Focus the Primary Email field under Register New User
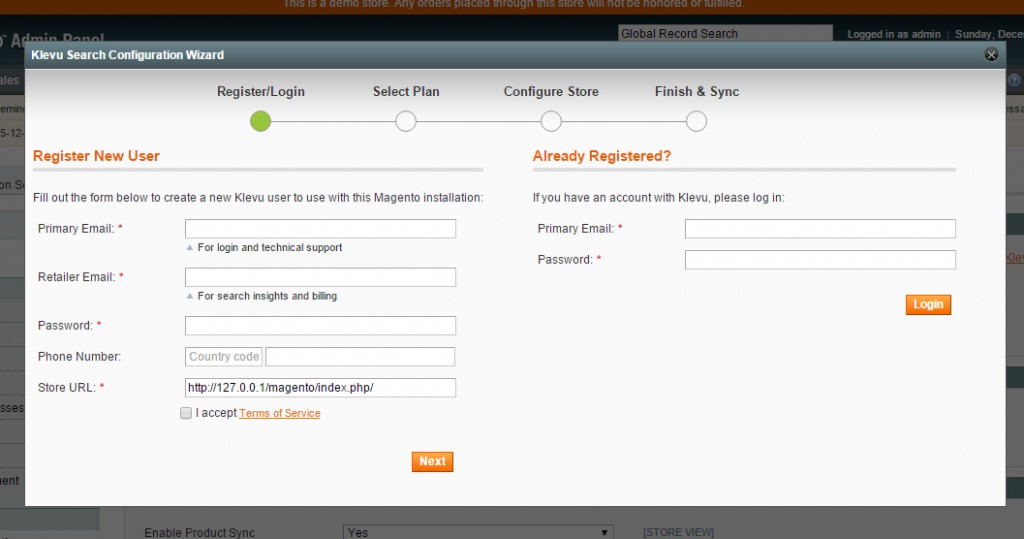The height and width of the screenshot is (539, 1024). [x=320, y=229]
